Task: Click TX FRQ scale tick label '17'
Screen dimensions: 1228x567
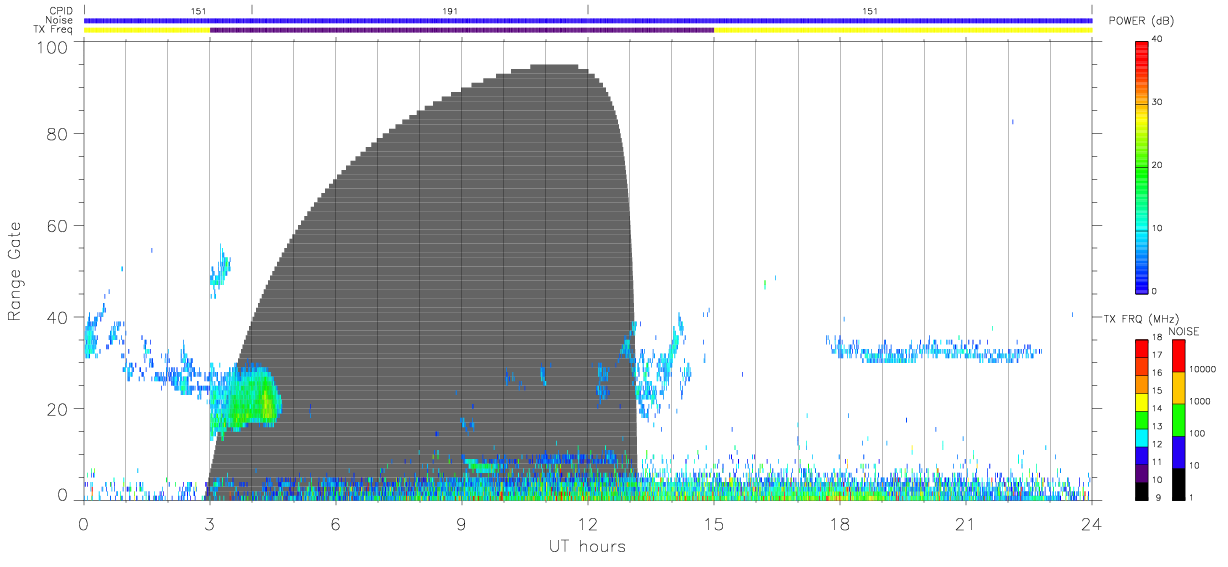Action: click(1157, 355)
